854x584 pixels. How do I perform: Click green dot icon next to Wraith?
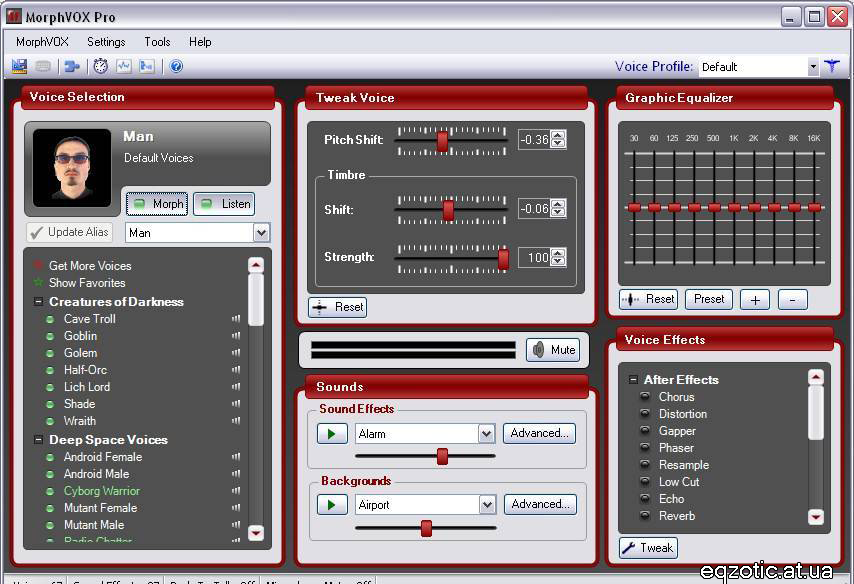click(x=50, y=421)
